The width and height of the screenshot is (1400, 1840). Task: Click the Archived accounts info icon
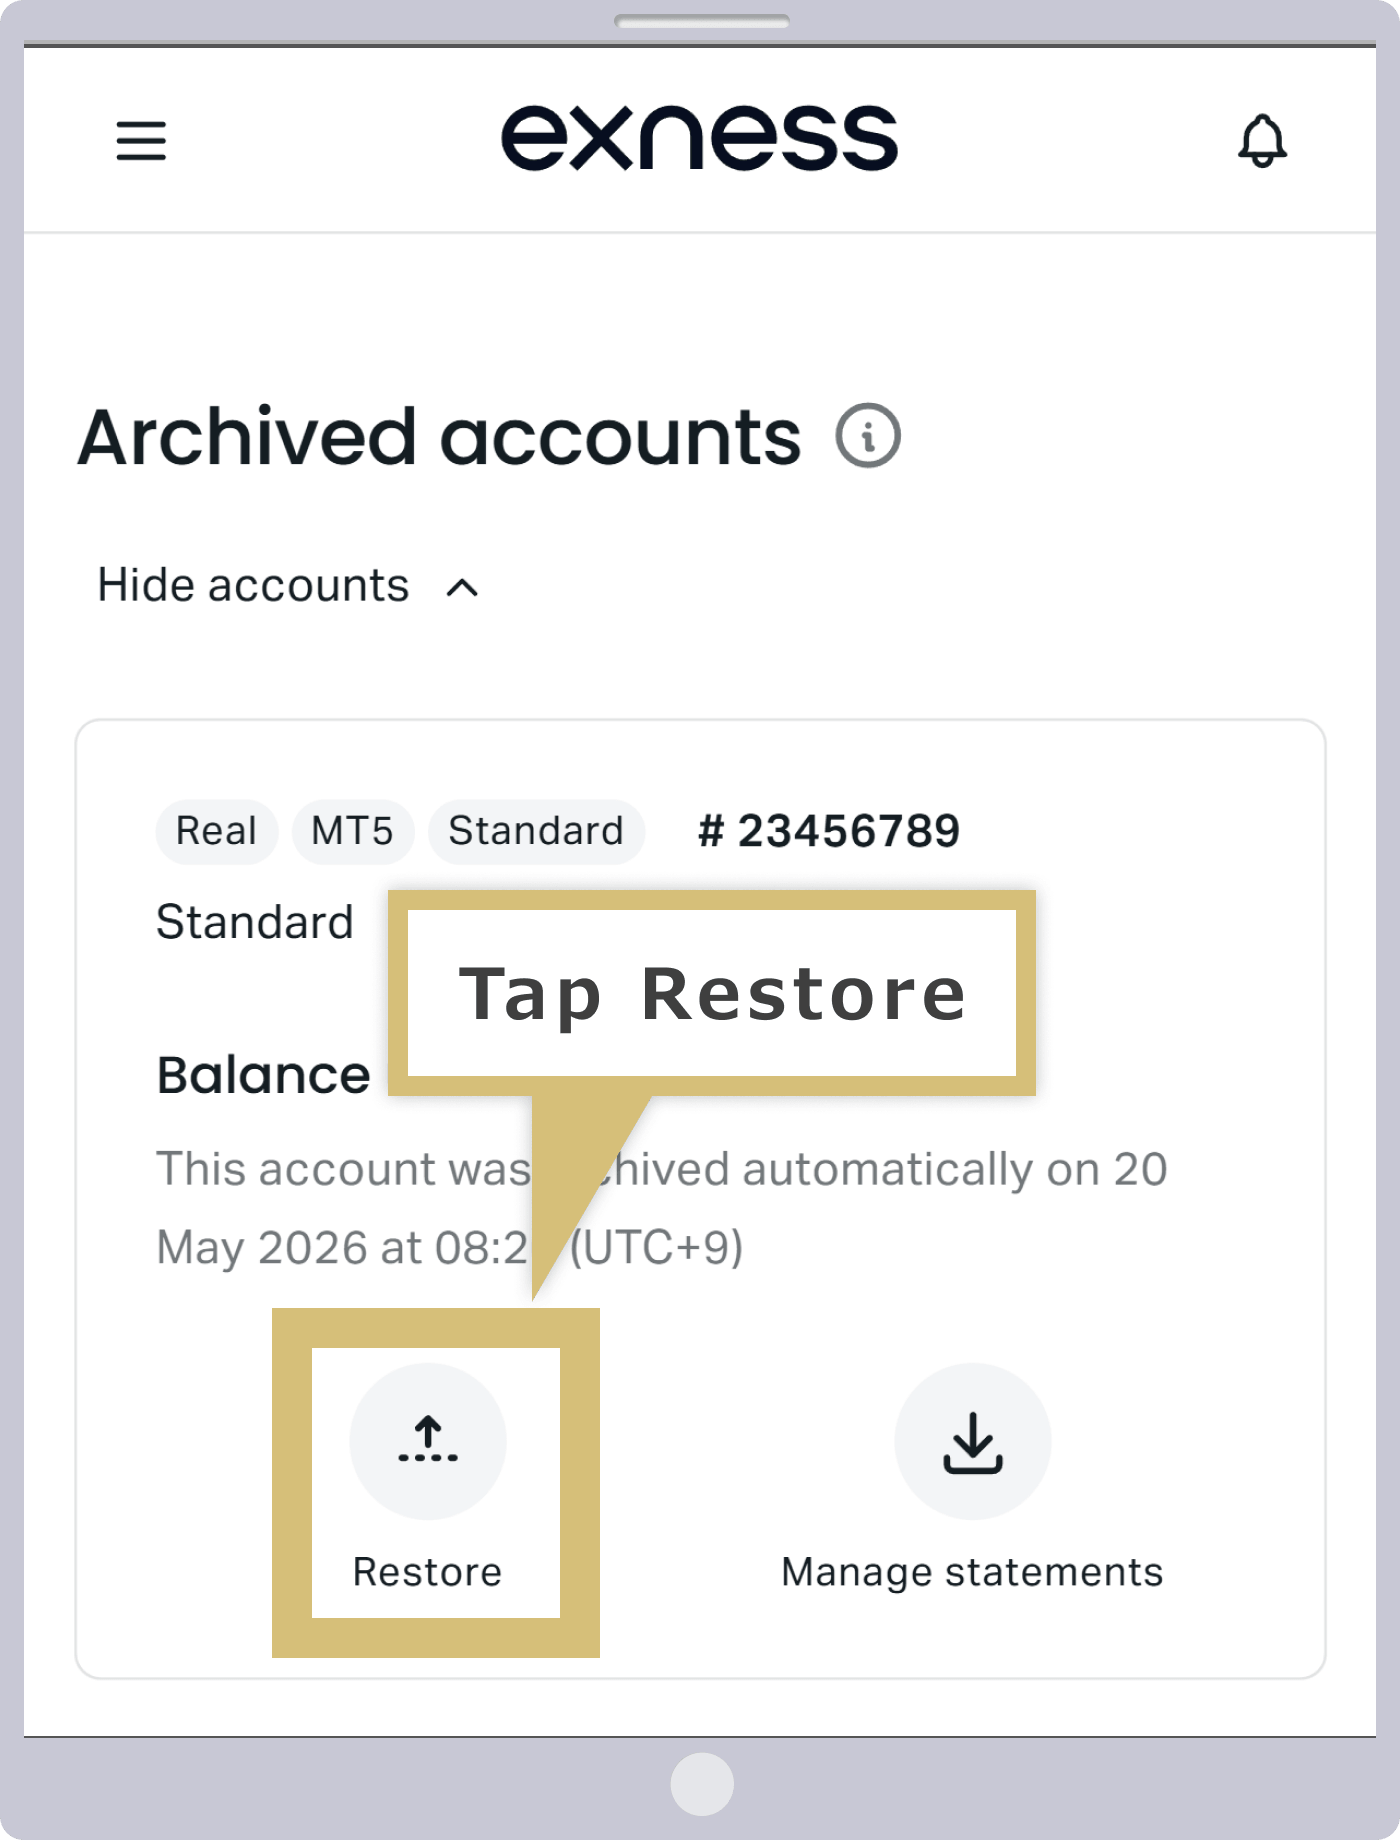pos(868,436)
